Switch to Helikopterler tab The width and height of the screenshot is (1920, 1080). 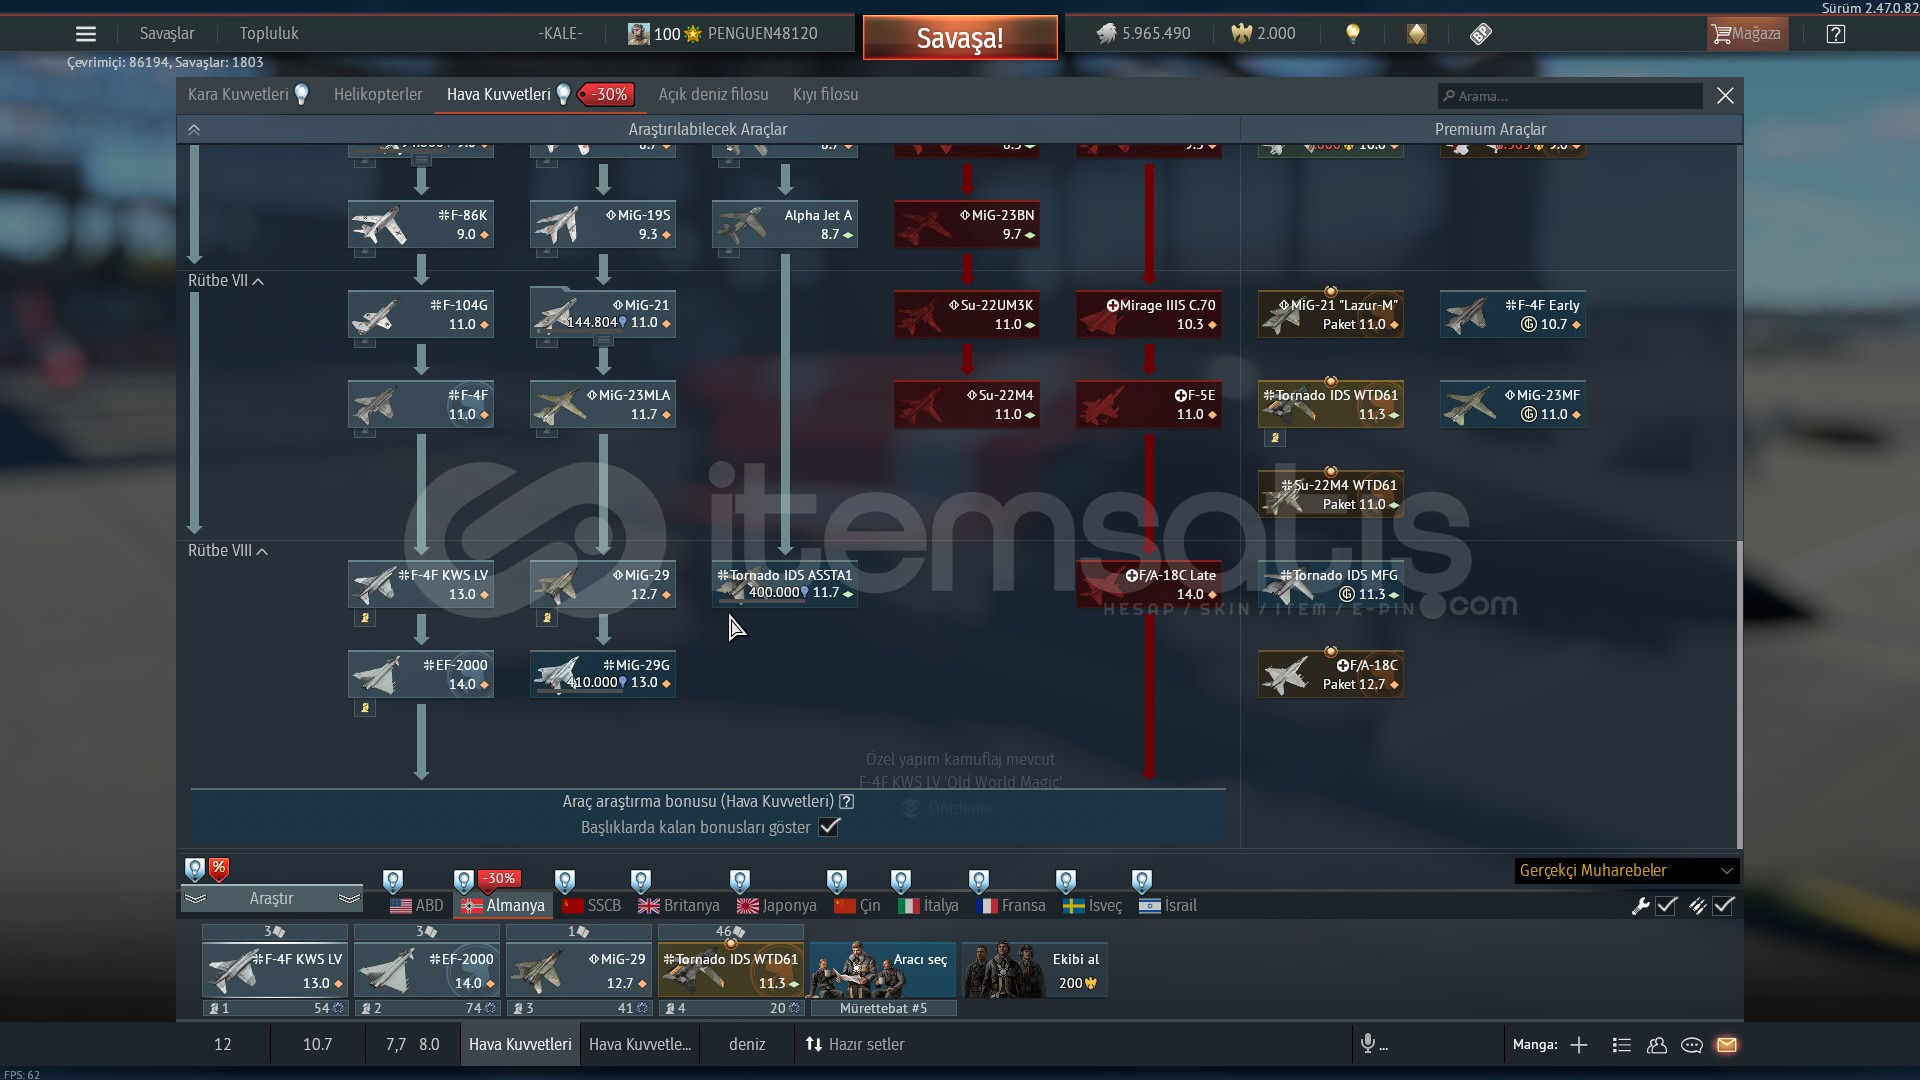378,95
